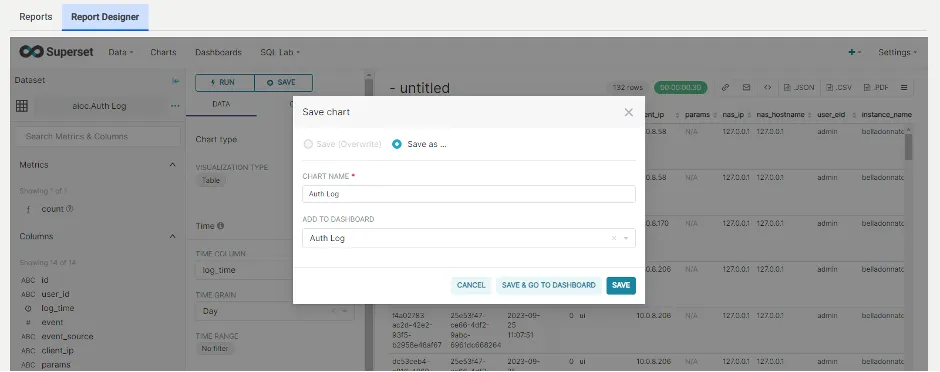Switch to the Reports tab
The image size is (940, 372).
click(x=35, y=17)
